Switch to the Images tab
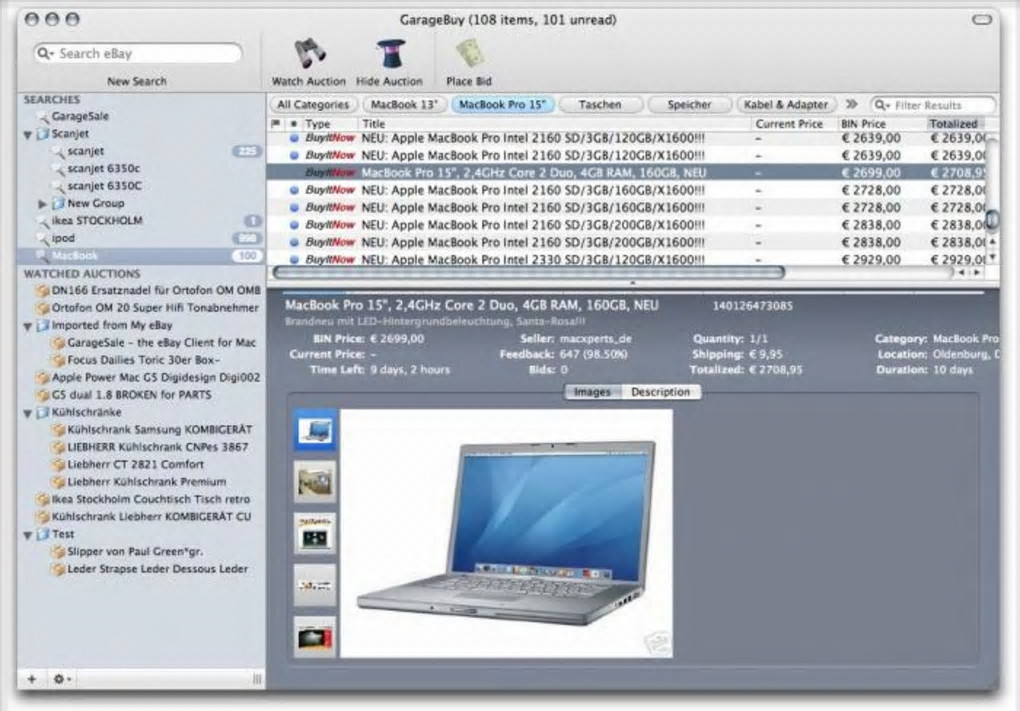The width and height of the screenshot is (1020, 711). [x=592, y=392]
